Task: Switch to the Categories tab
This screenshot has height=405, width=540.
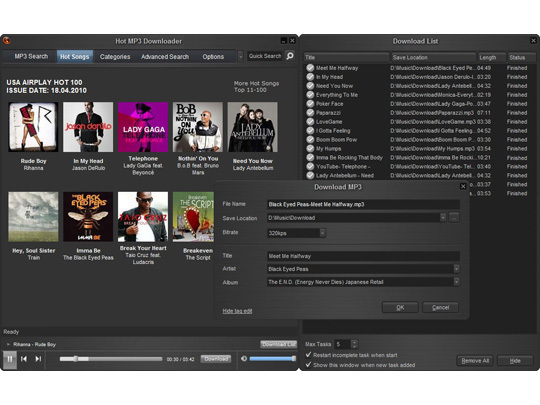Action: 115,56
